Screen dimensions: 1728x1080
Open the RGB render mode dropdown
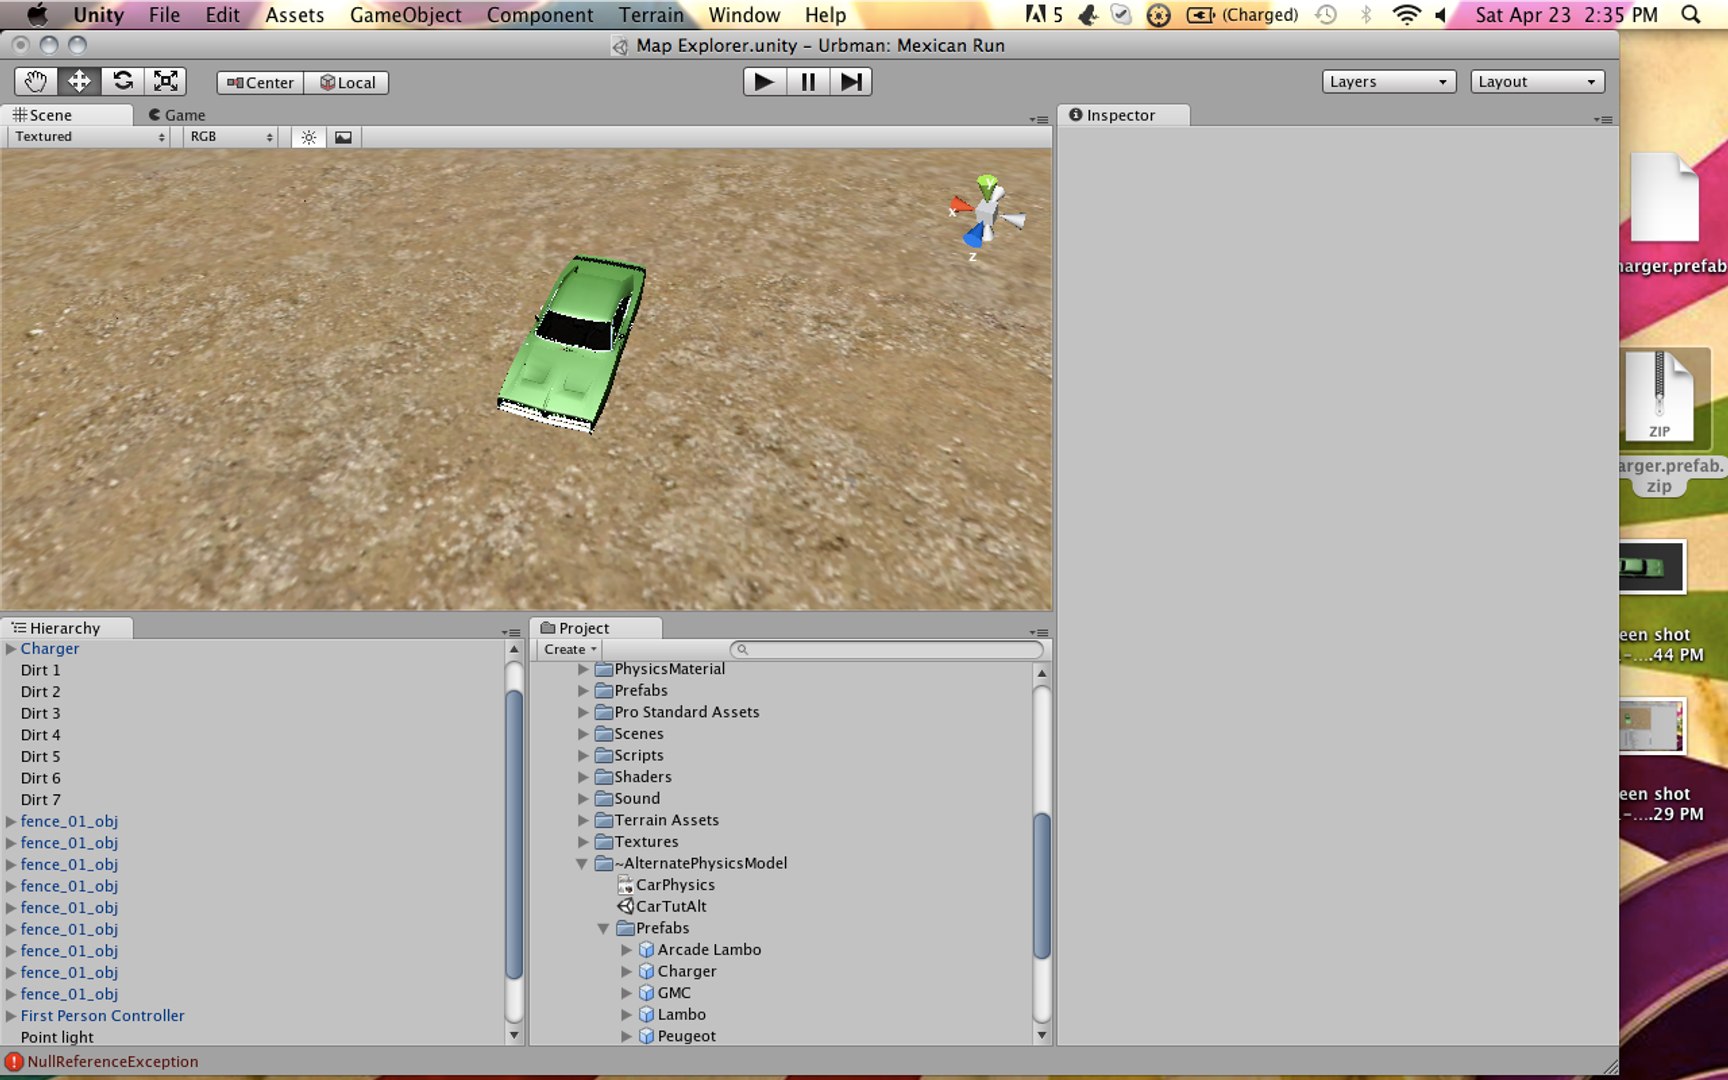tap(232, 137)
